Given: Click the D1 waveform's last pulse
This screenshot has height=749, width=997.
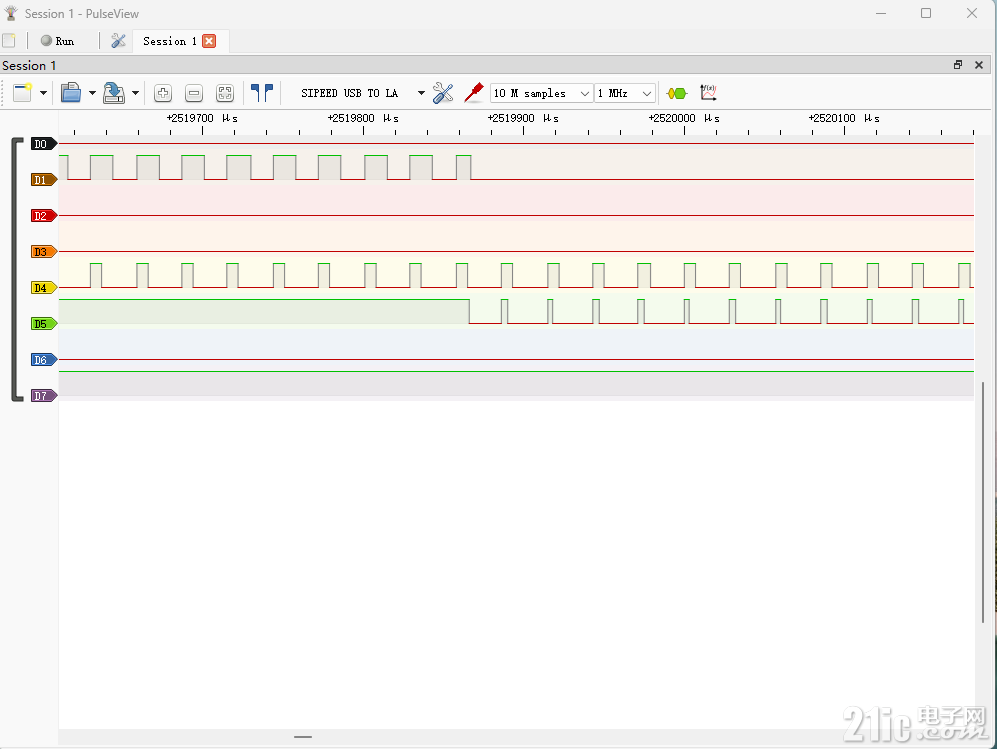Looking at the screenshot, I should [464, 167].
